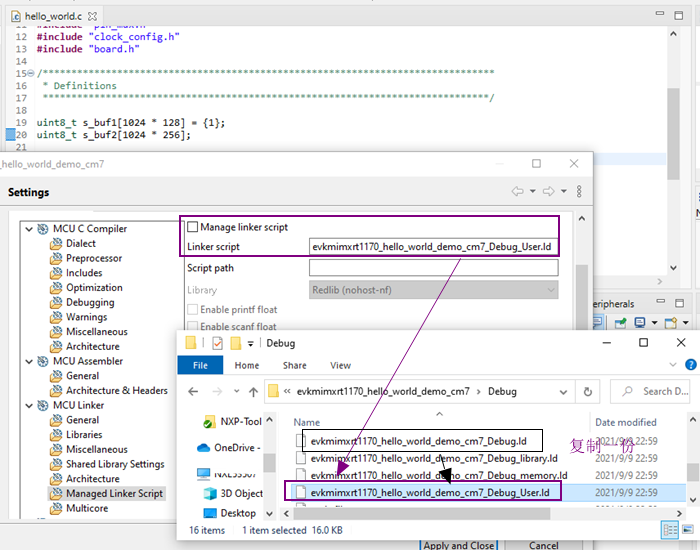Select Debugging settings item
Viewport: 700px width, 550px height.
click(x=90, y=302)
